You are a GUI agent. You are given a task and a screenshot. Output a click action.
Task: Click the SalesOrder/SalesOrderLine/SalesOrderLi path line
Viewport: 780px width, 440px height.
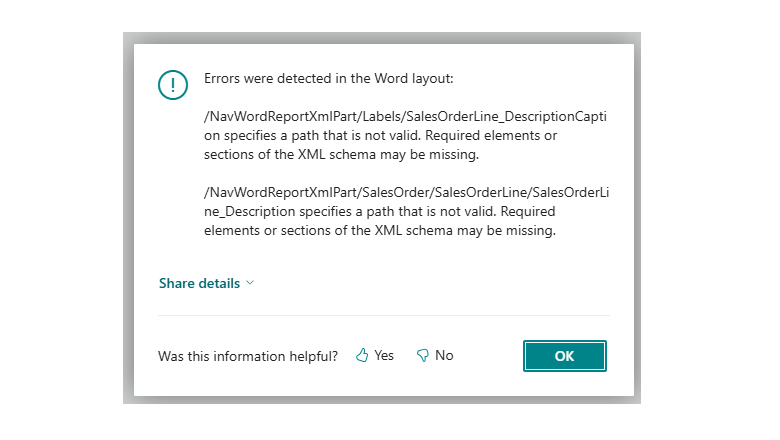coord(405,193)
